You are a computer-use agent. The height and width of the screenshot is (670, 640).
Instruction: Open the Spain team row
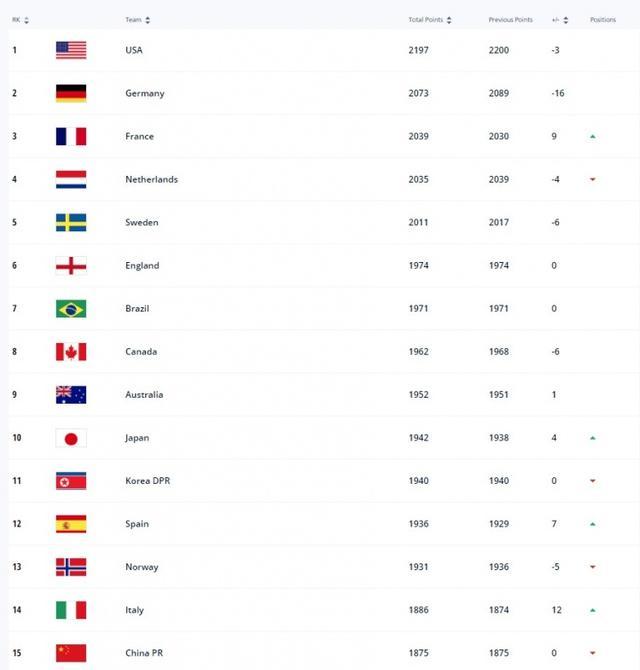137,524
